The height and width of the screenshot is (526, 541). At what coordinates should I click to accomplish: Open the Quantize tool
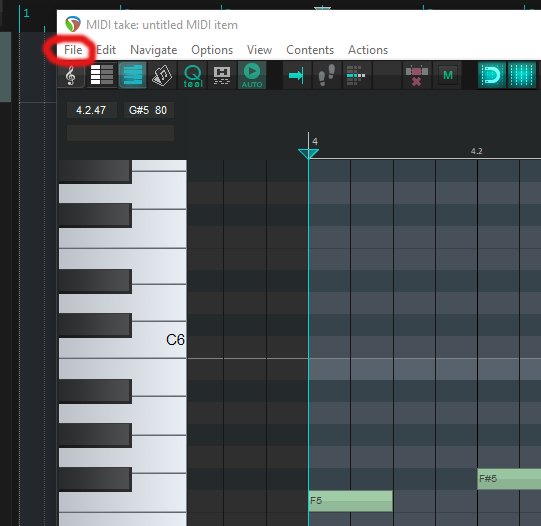pyautogui.click(x=192, y=75)
